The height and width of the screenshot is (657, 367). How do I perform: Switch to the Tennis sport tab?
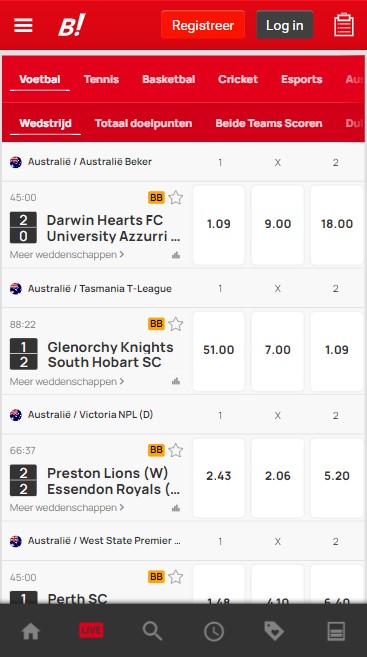tap(101, 79)
